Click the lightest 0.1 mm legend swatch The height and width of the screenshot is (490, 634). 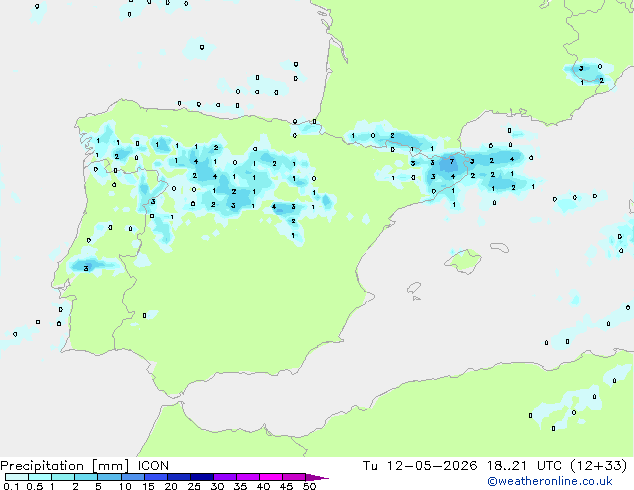click(x=17, y=477)
